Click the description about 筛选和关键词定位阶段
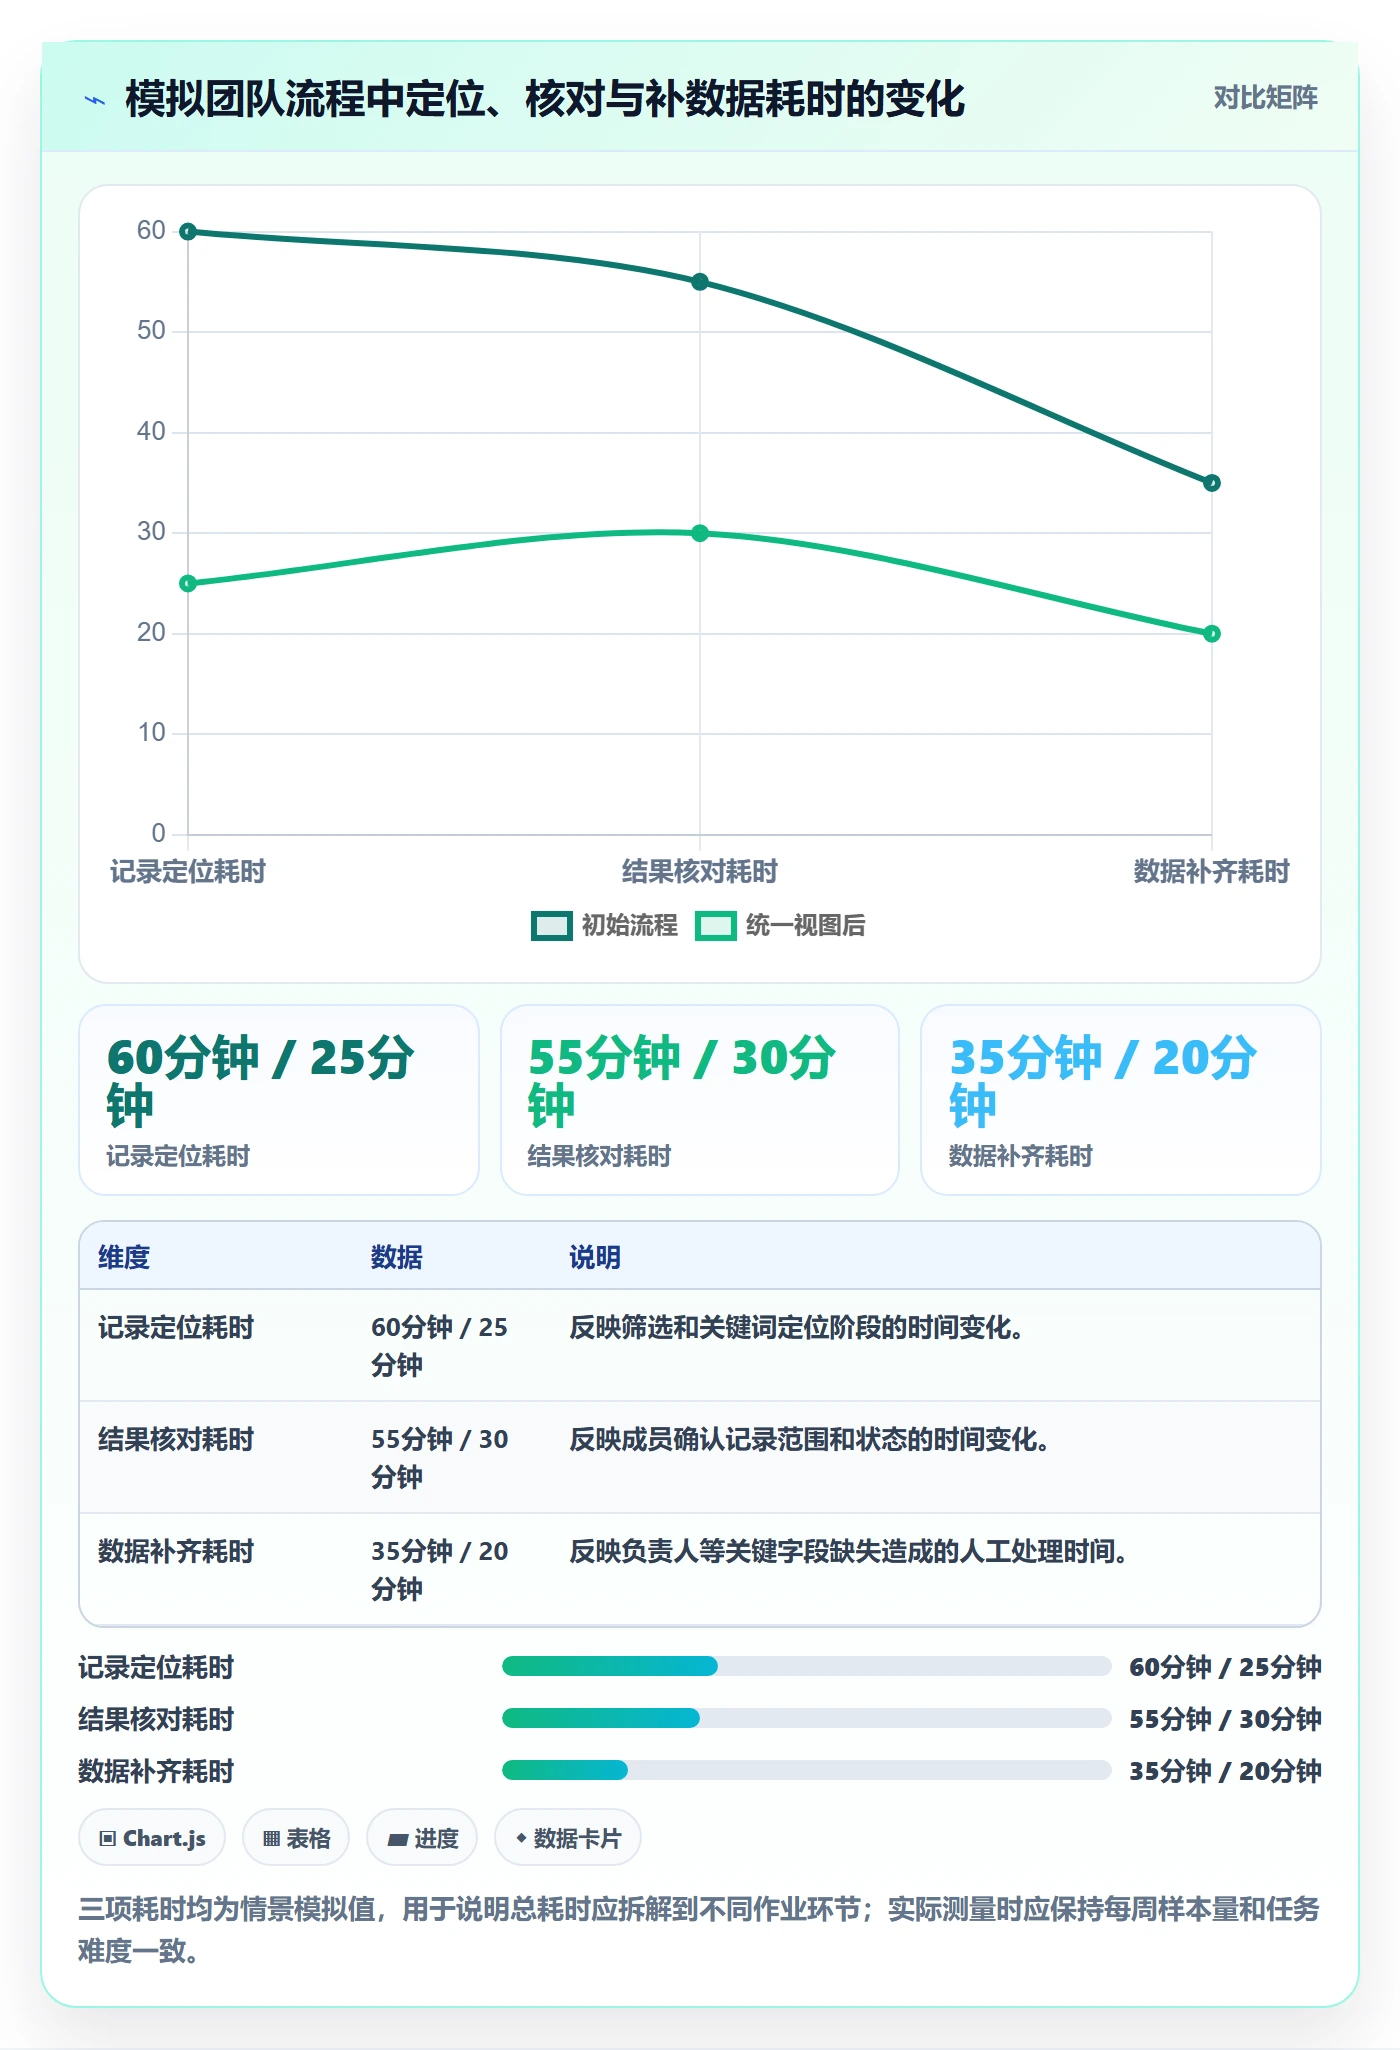1400x2050 pixels. pos(796,1327)
